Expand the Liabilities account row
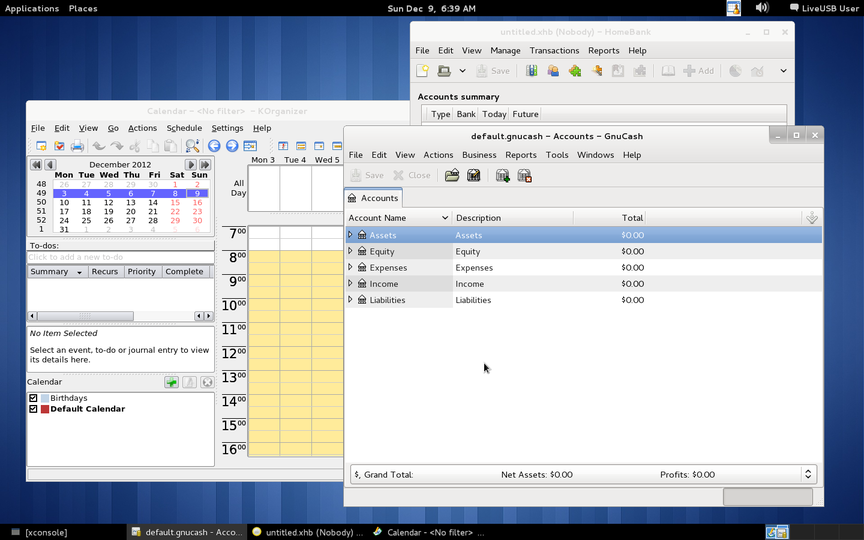The height and width of the screenshot is (540, 864). pos(350,300)
